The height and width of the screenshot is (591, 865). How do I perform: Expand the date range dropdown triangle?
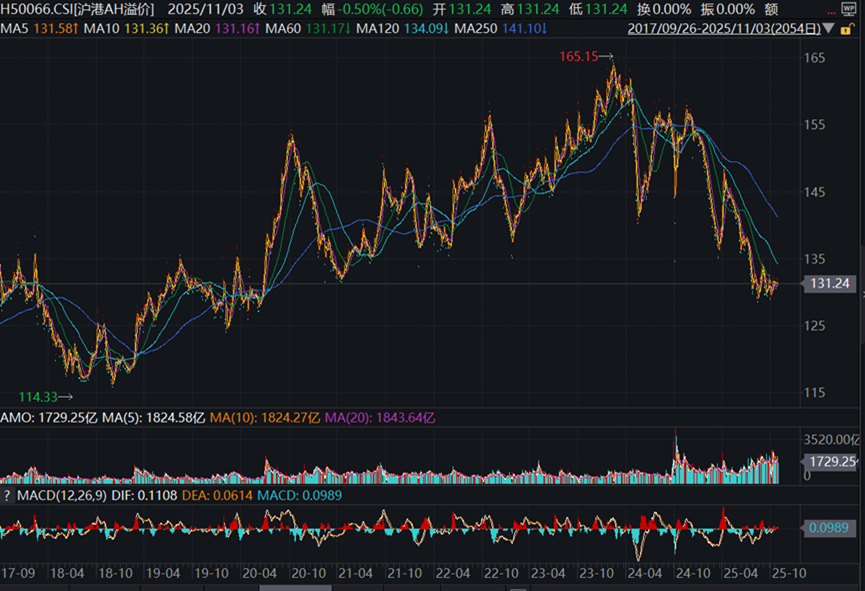coord(829,28)
